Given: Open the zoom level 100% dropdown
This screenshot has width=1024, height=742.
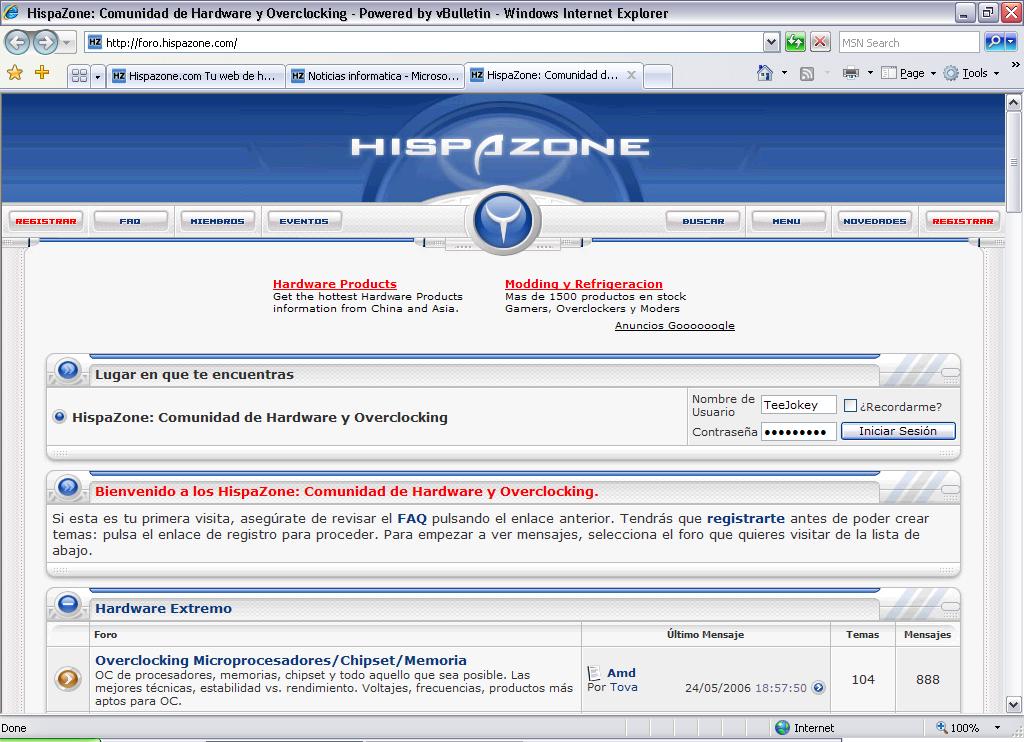Looking at the screenshot, I should (x=997, y=728).
